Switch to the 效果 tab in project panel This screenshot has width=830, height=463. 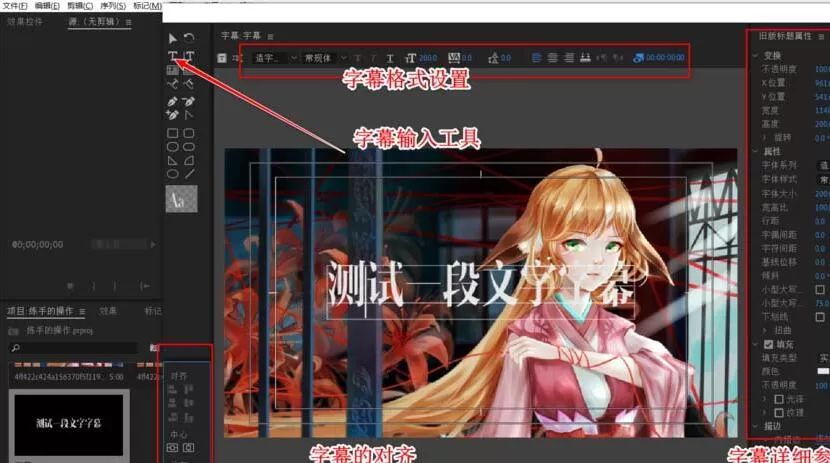[108, 311]
